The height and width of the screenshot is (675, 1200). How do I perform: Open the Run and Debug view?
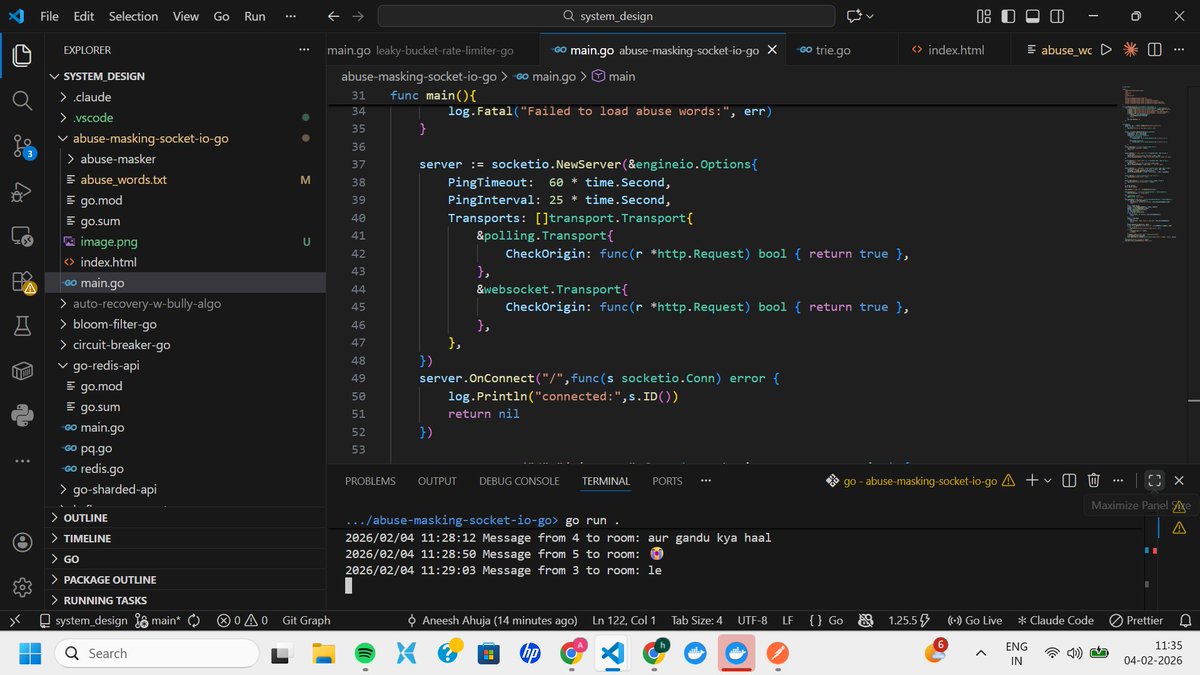pos(22,193)
